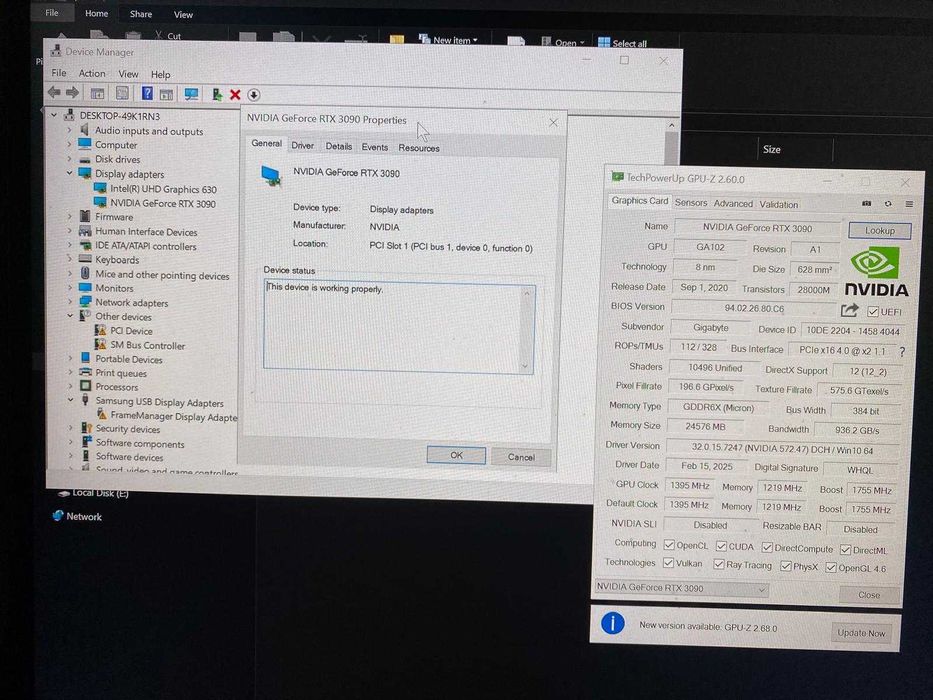Open GPU selection dropdown in GPU-Z
Viewport: 933px width, 700px height.
tap(681, 588)
